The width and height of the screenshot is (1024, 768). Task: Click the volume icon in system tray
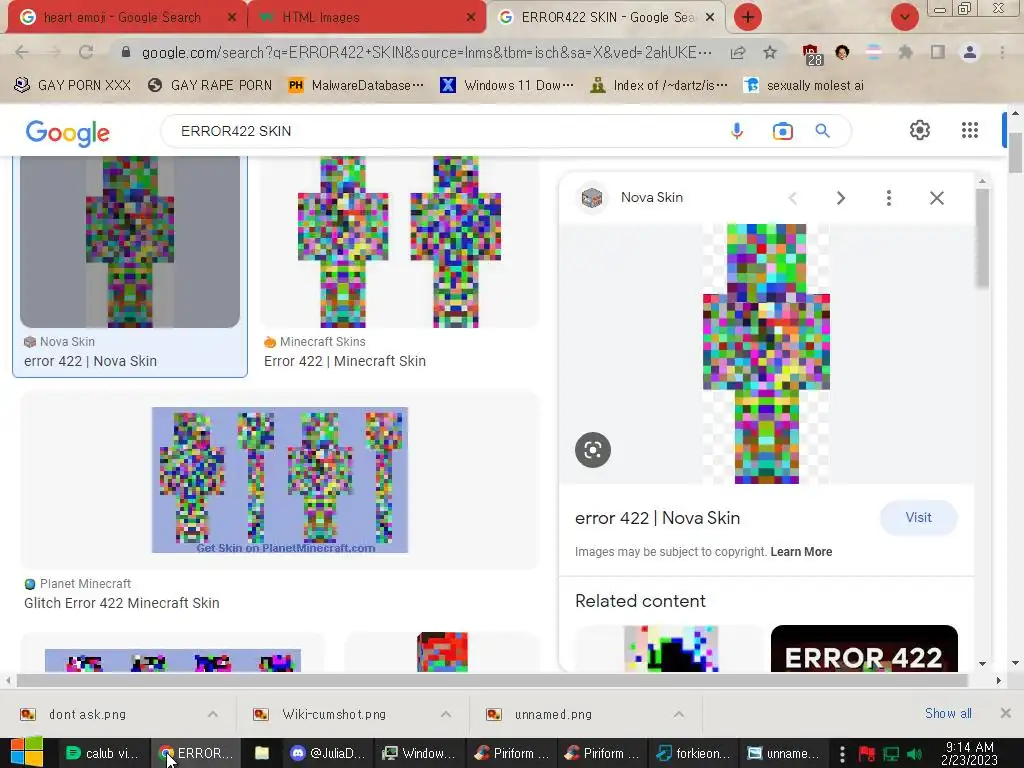(x=914, y=754)
